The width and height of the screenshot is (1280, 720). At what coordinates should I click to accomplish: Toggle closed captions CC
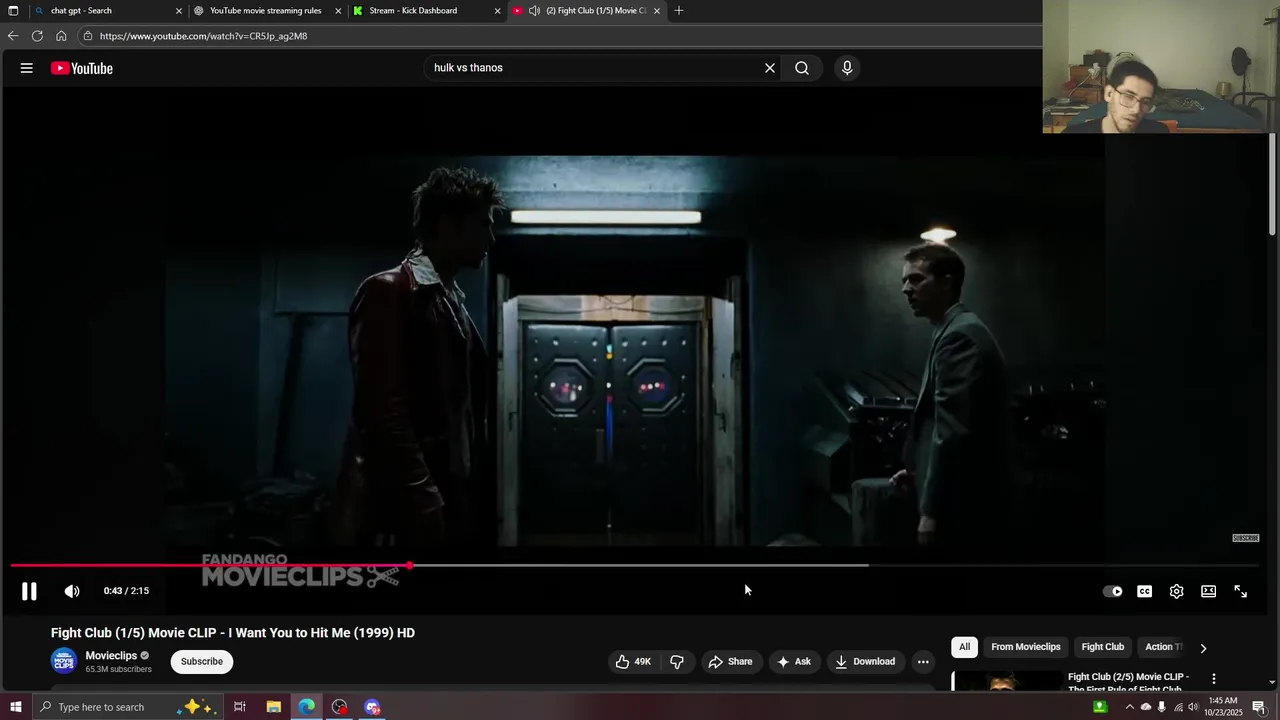[1145, 591]
